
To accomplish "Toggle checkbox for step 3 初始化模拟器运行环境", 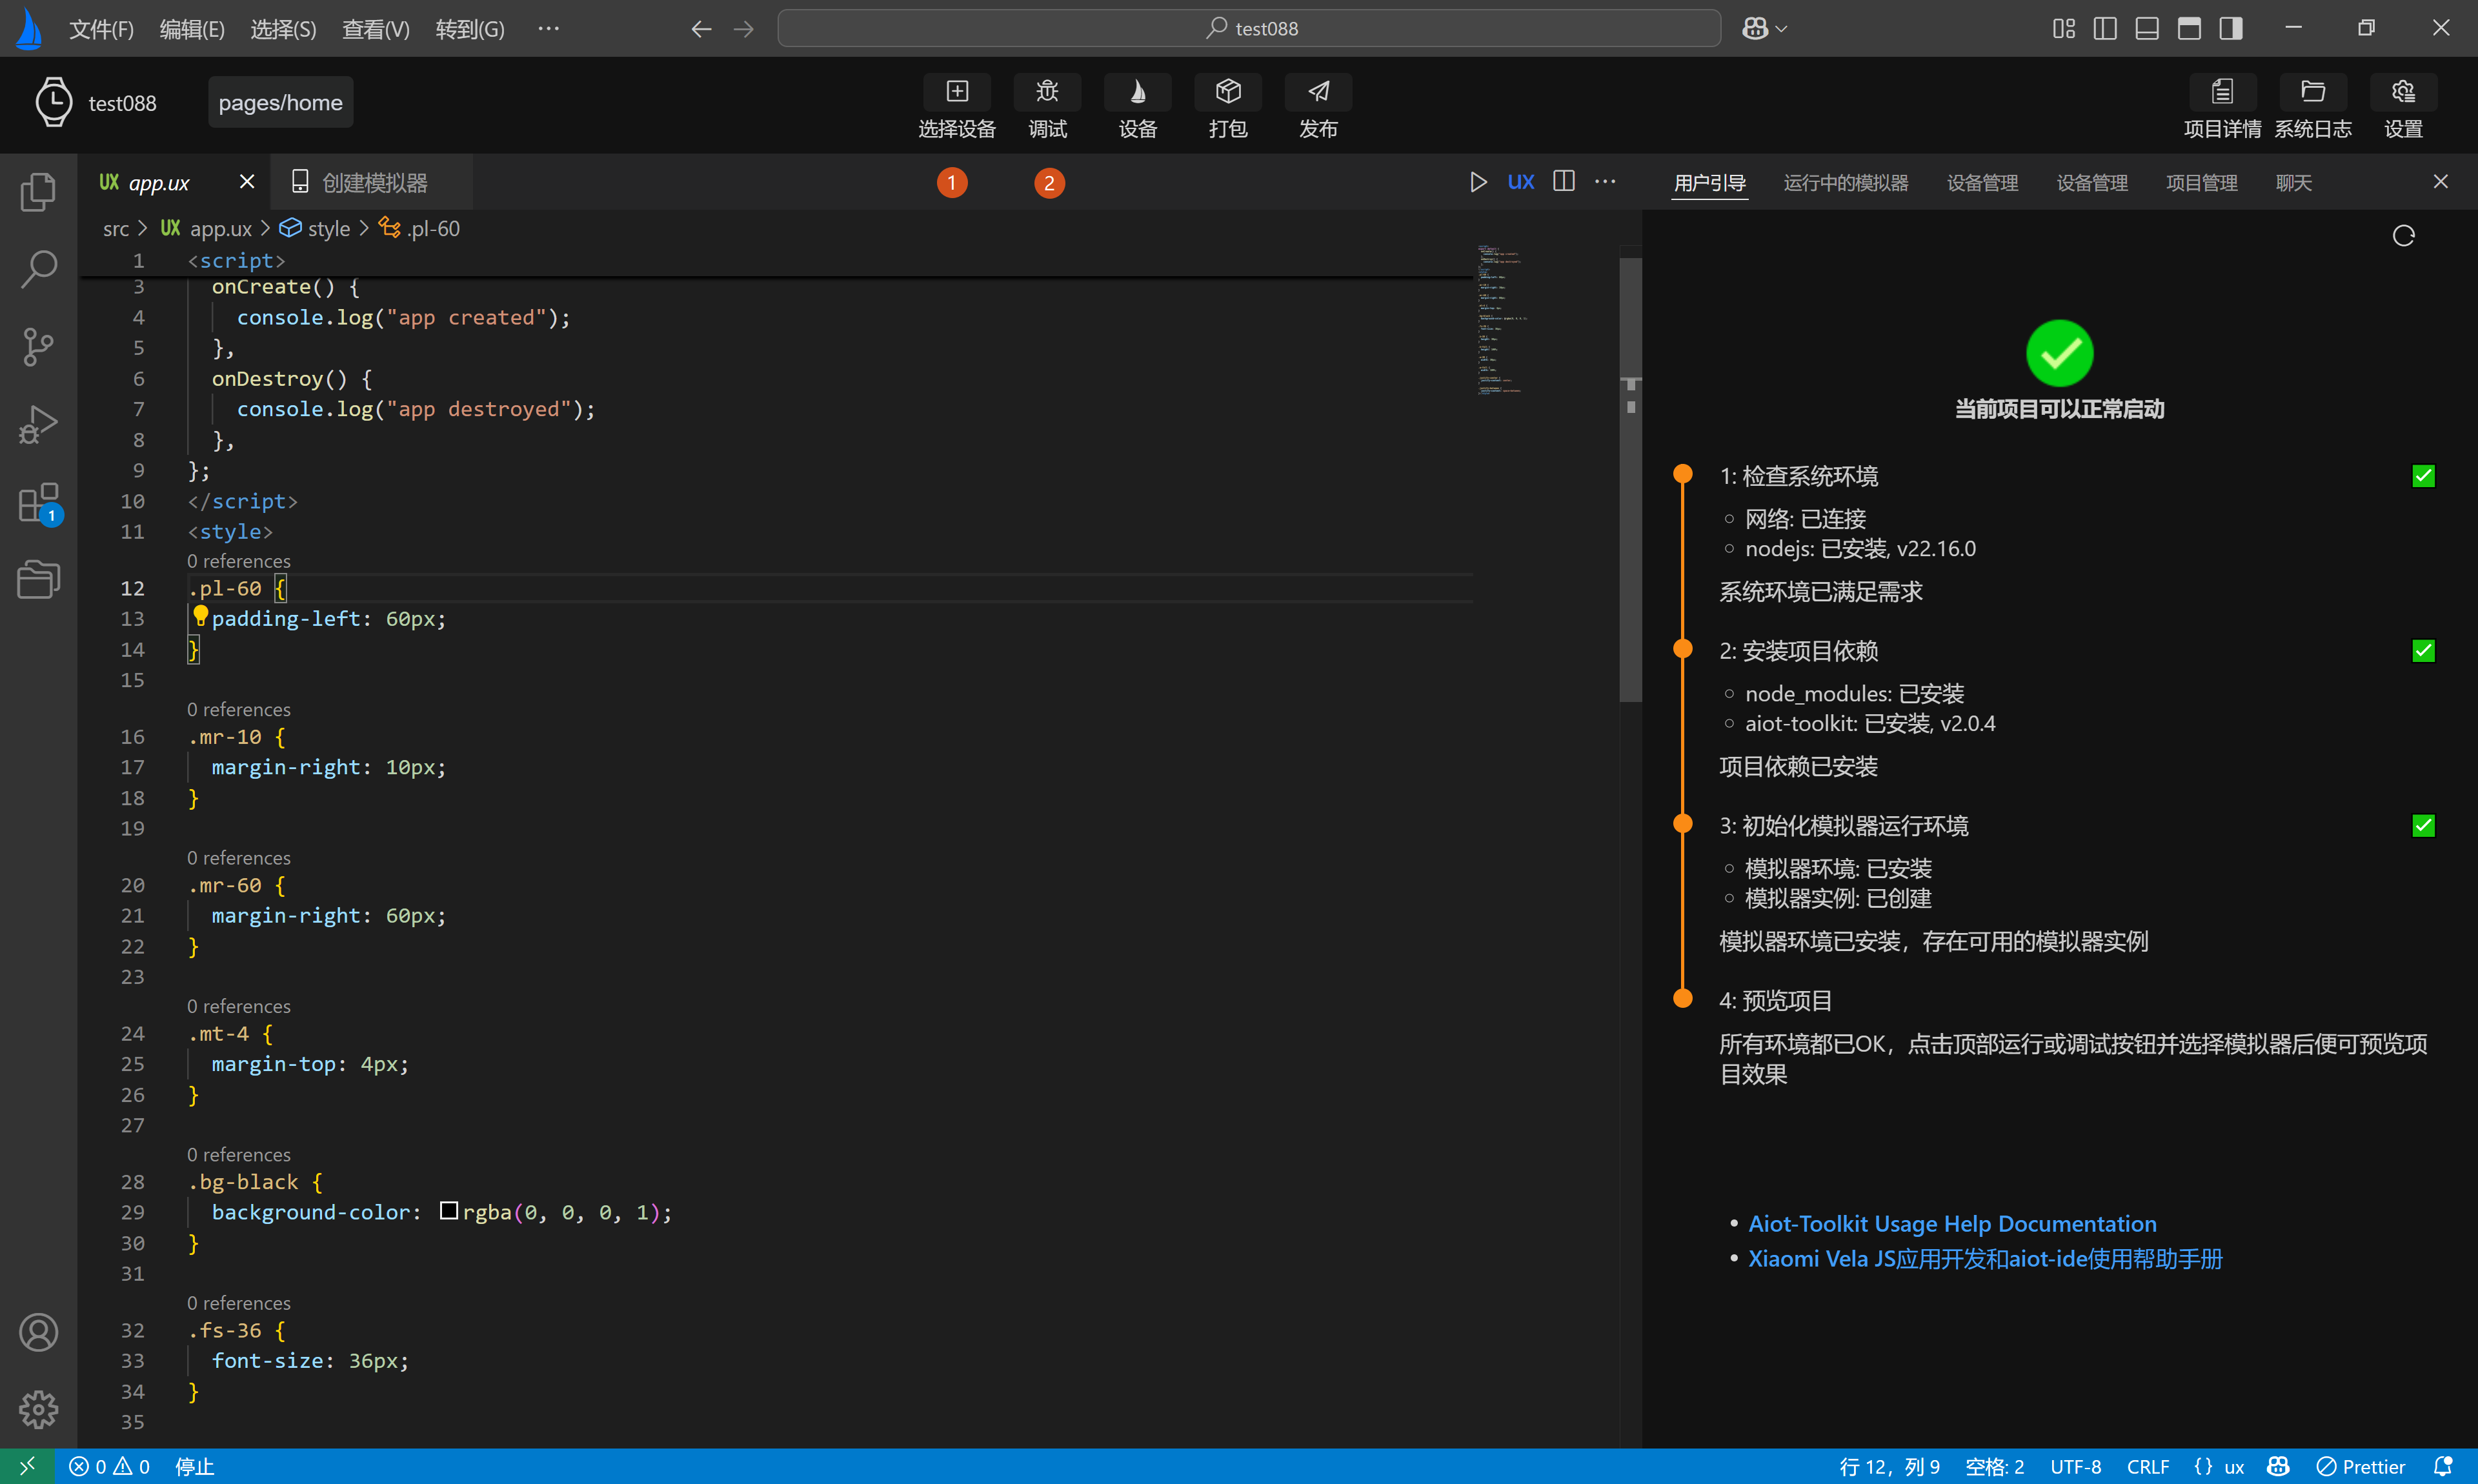I will [x=2423, y=826].
